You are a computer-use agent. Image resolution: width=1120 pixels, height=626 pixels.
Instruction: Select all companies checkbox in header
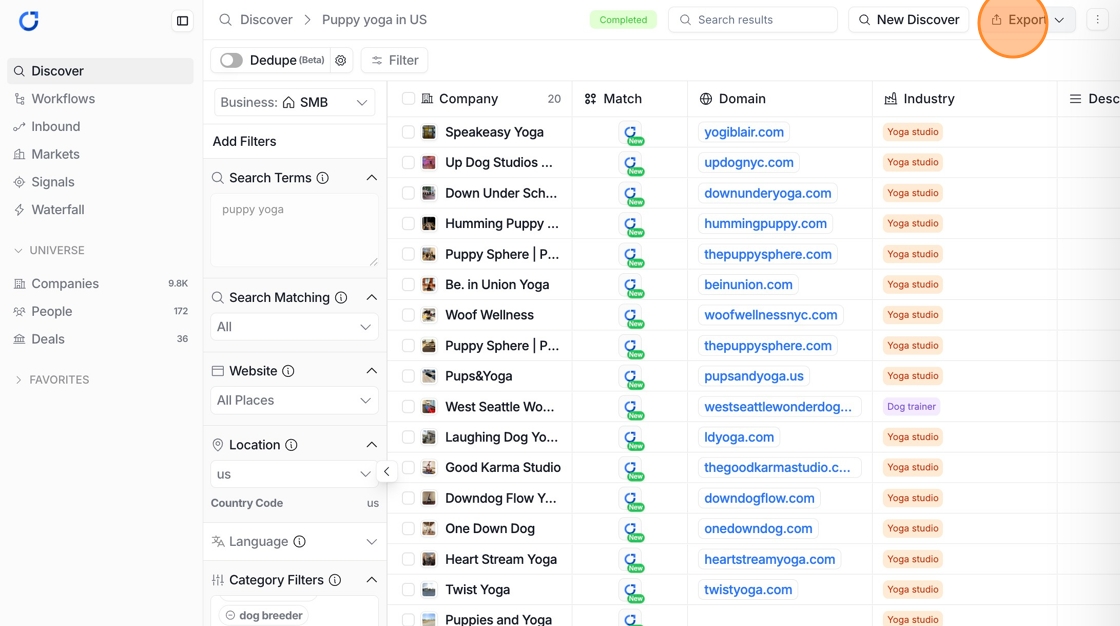tap(408, 99)
